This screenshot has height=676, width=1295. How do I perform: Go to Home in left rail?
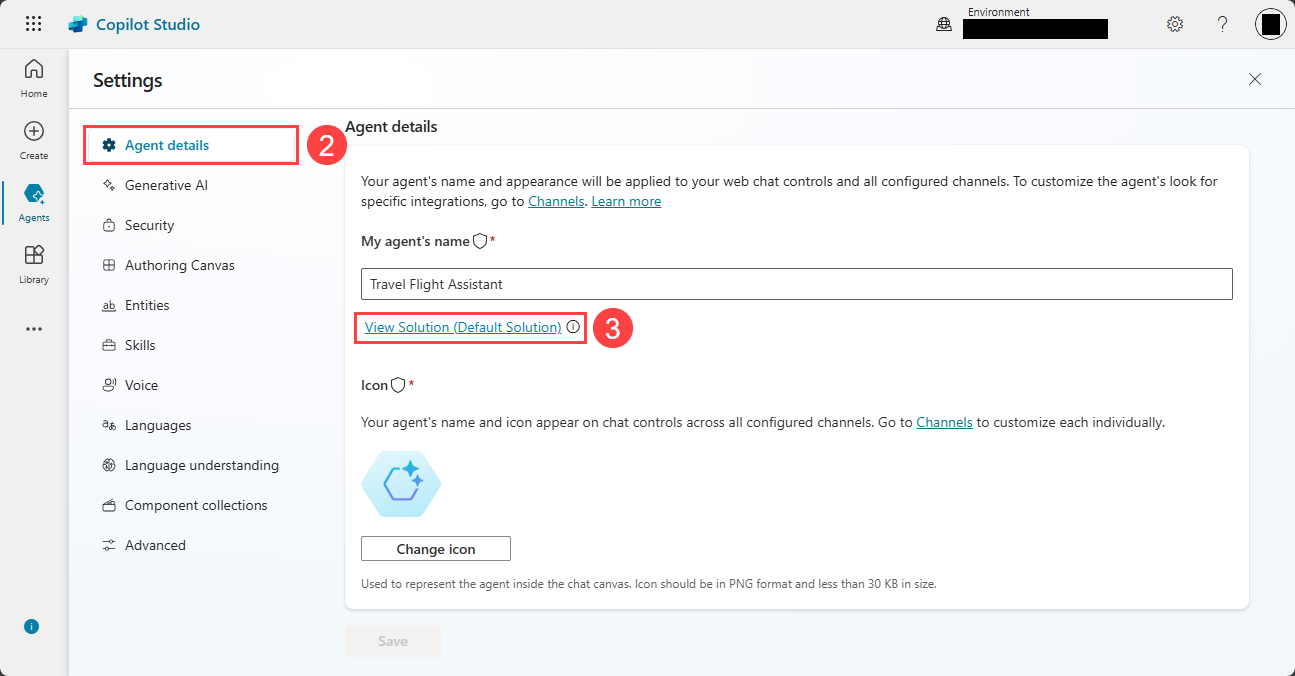point(34,78)
